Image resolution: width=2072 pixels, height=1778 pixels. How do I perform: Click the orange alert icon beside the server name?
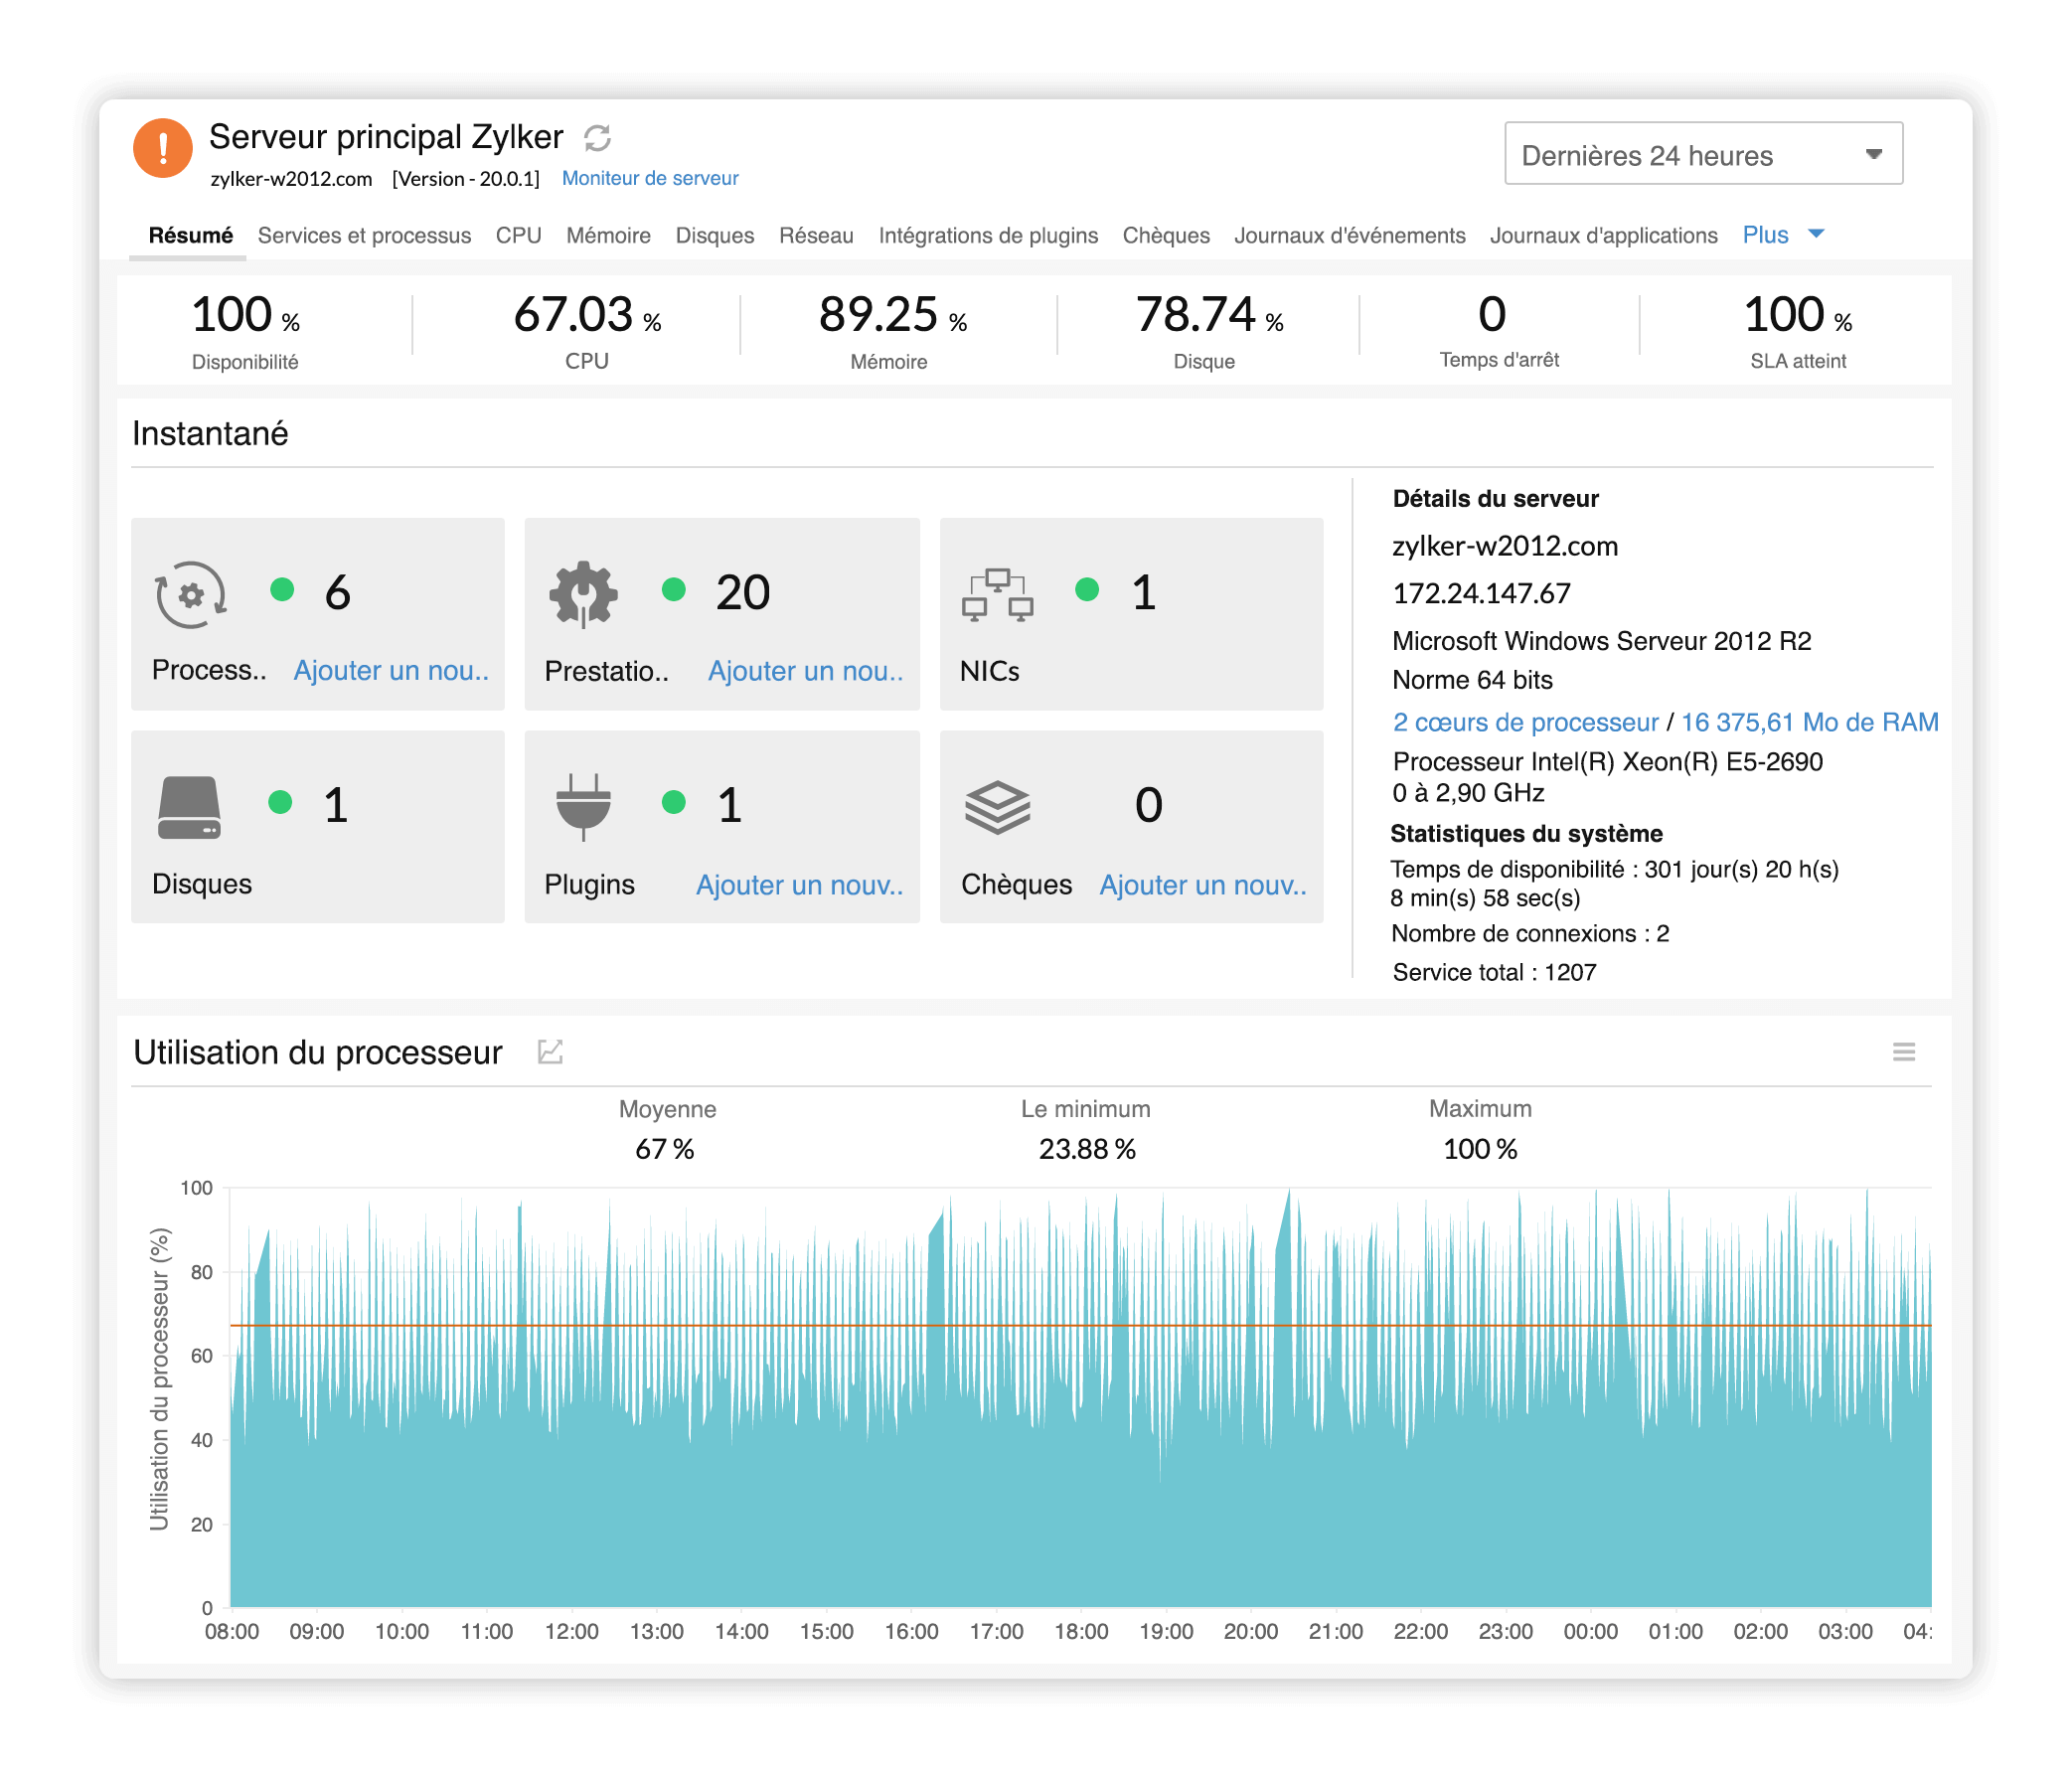coord(163,147)
